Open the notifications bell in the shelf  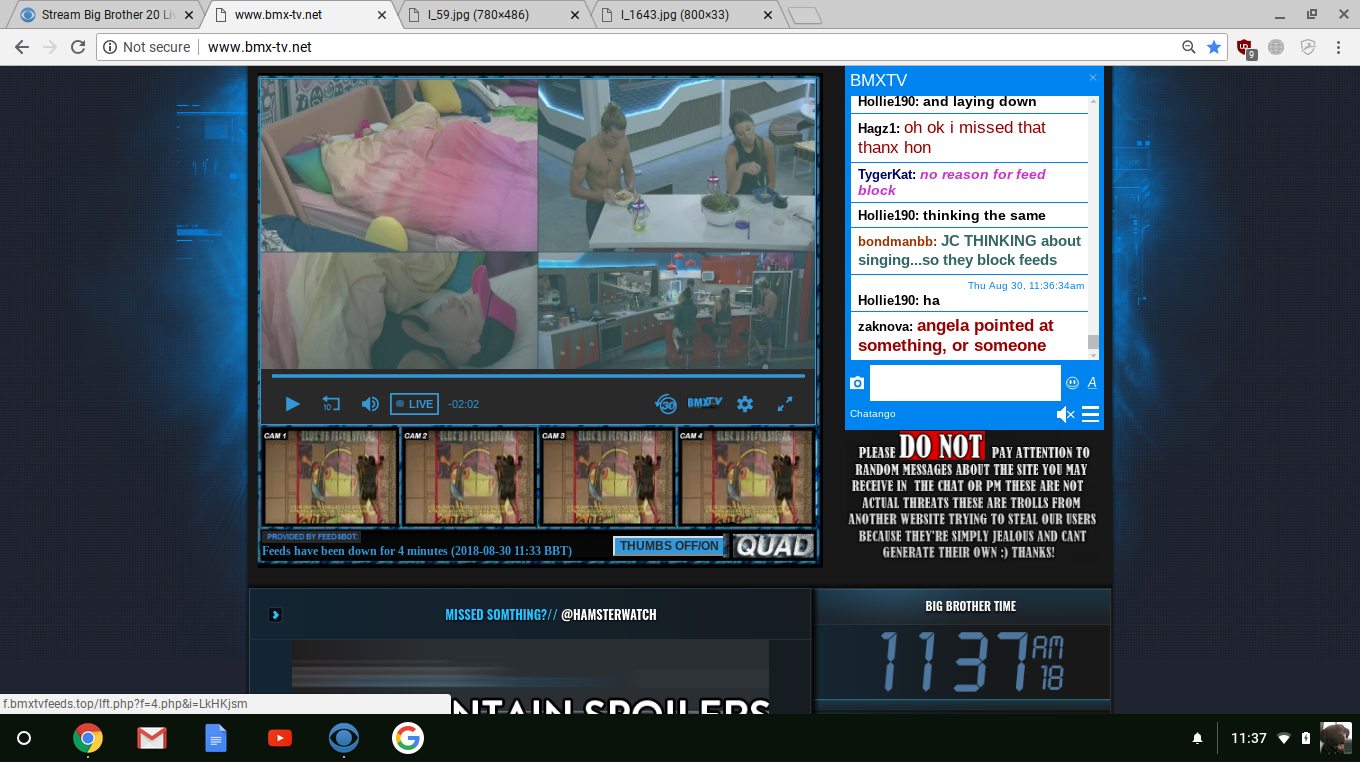(x=1197, y=738)
